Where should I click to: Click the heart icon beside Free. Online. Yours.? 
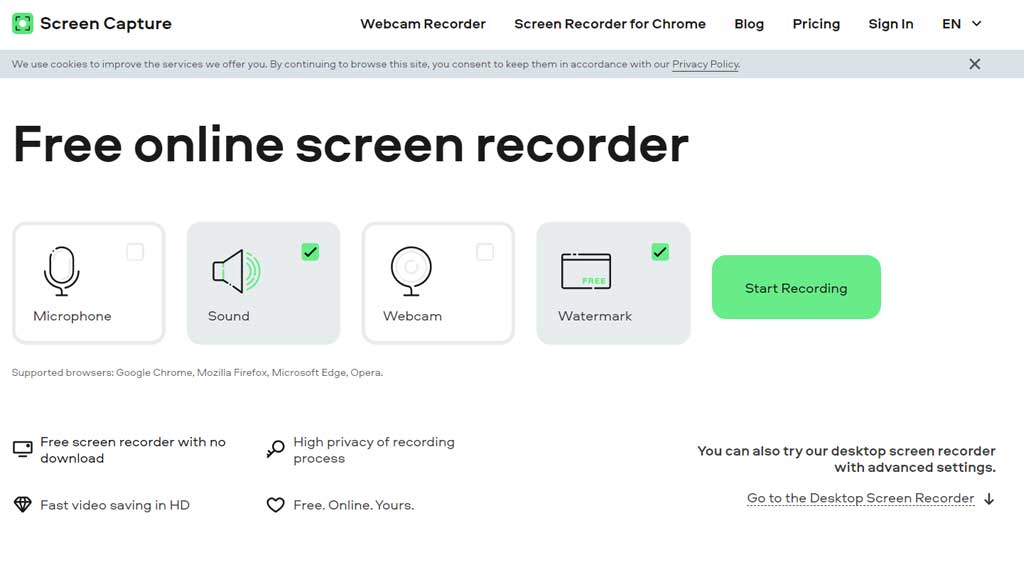point(276,505)
